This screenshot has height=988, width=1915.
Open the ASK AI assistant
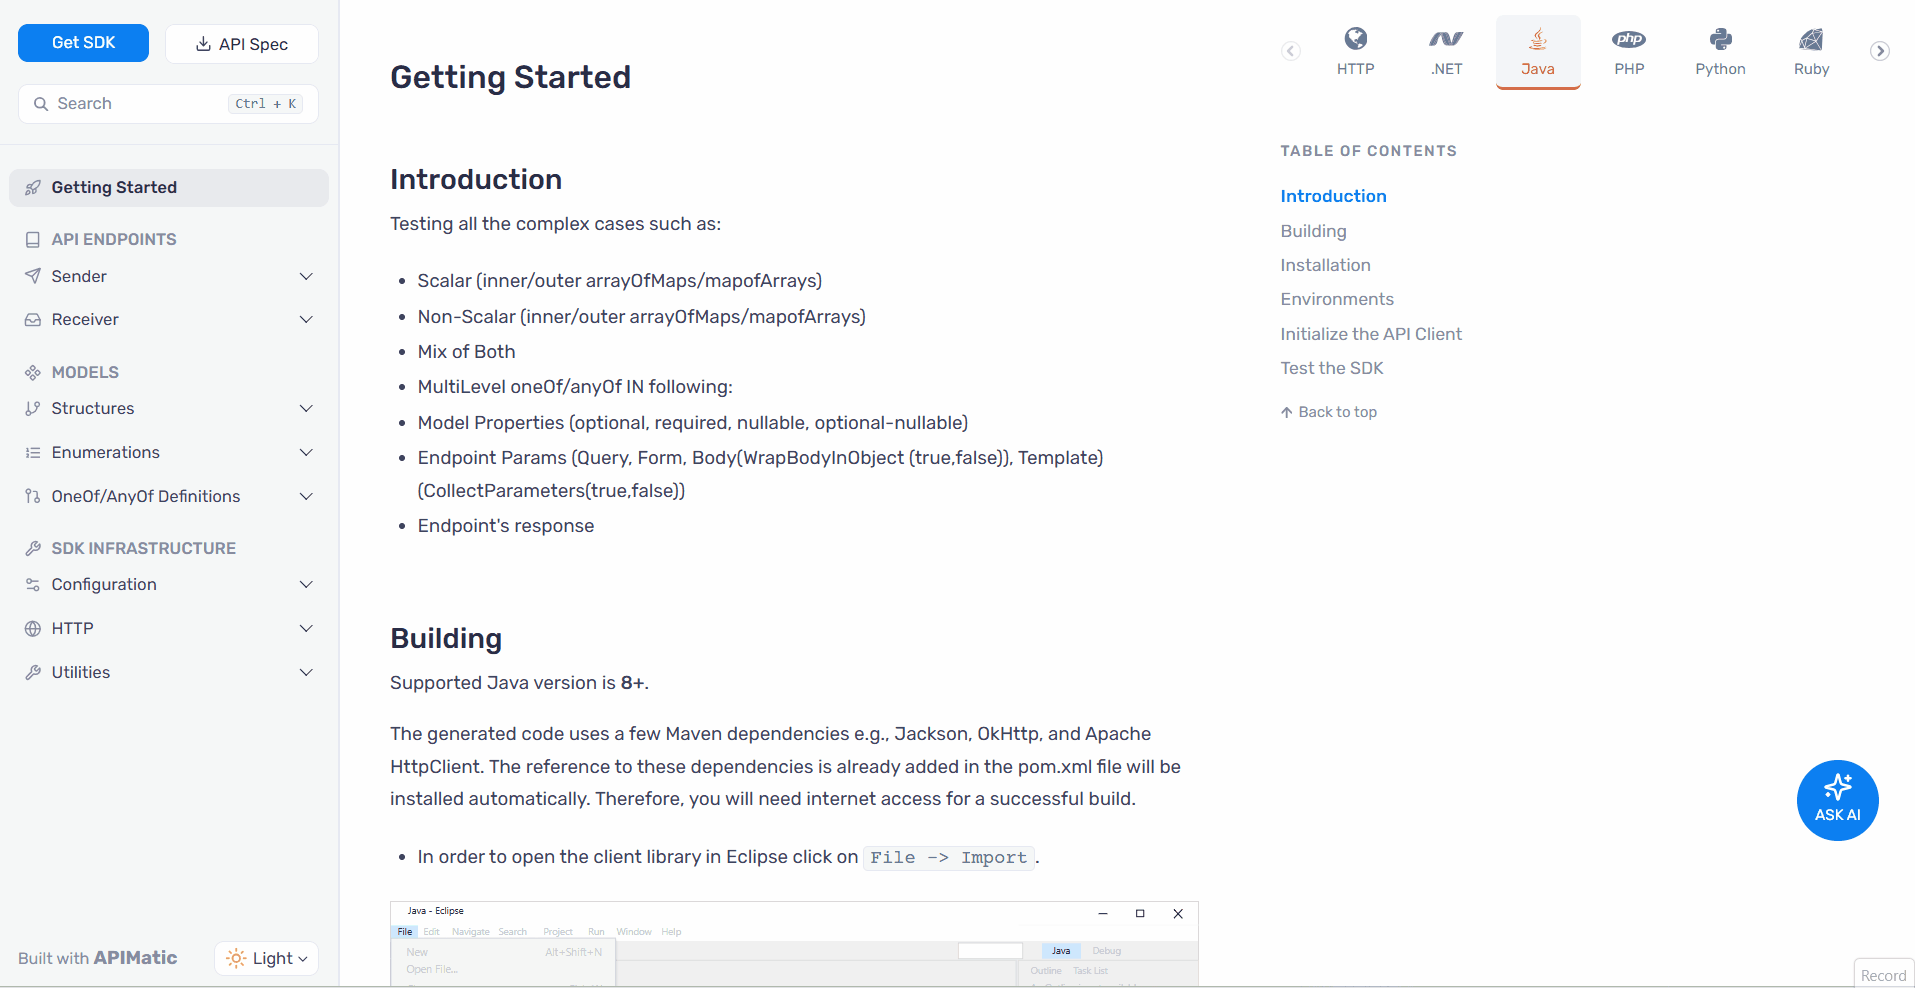click(1837, 800)
